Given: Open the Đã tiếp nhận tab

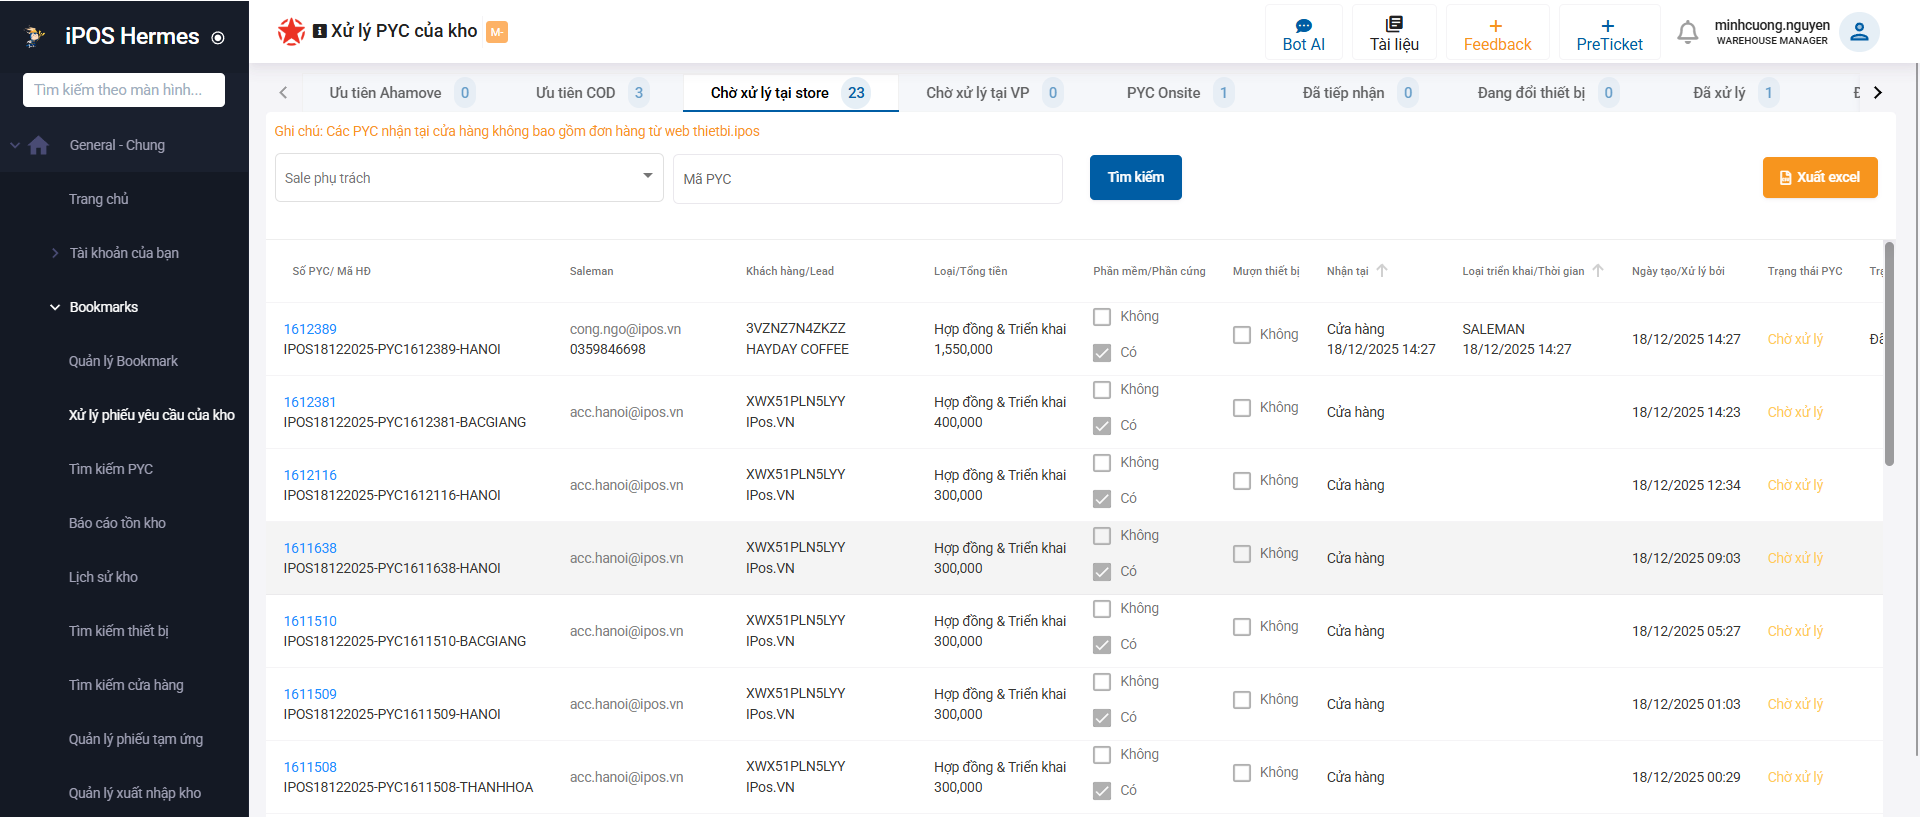Looking at the screenshot, I should pos(1359,93).
